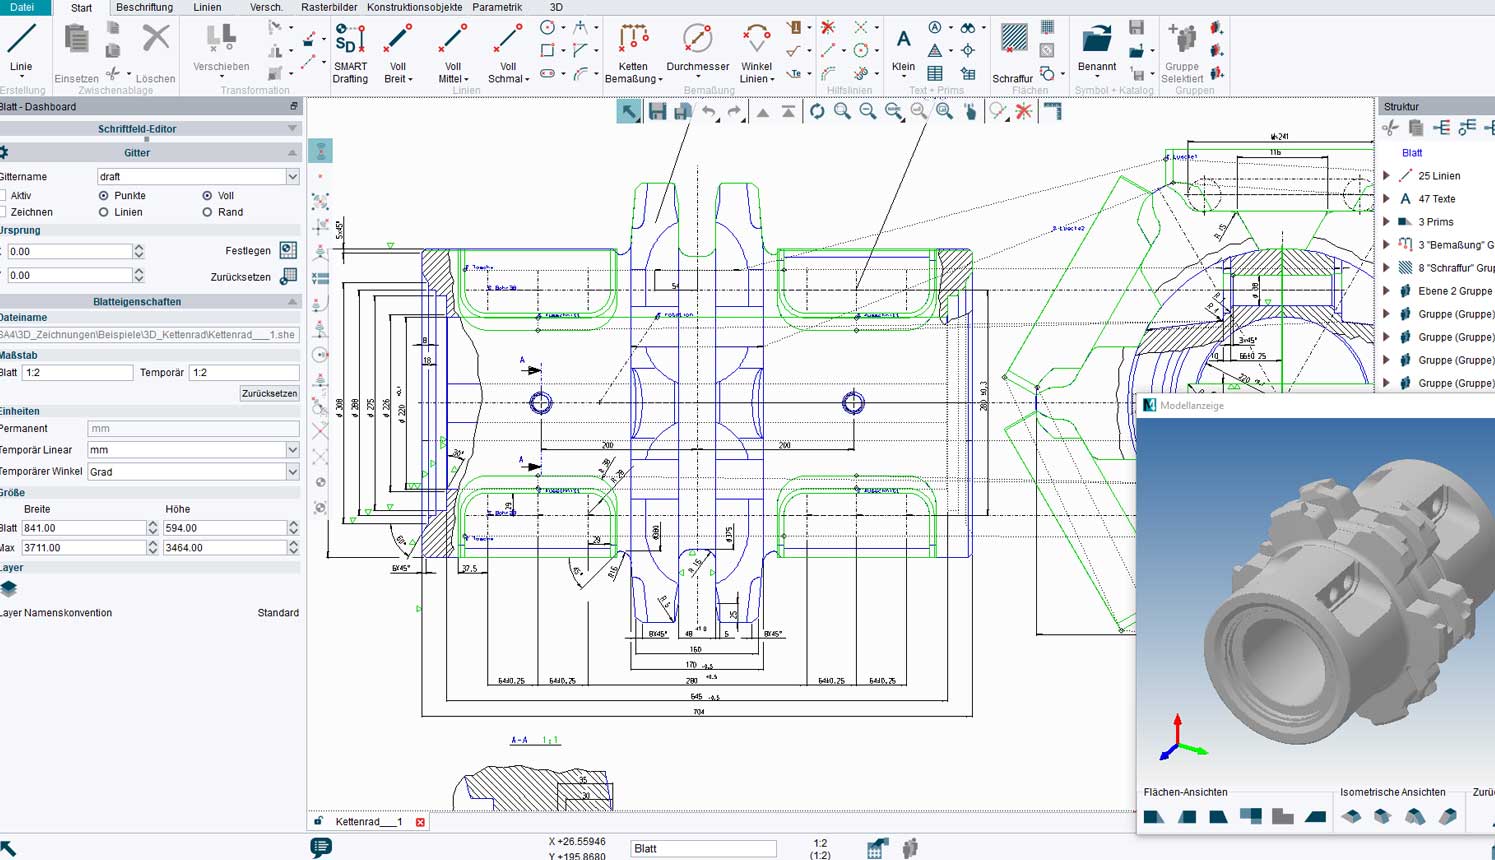Viewport: 1495px width, 860px height.
Task: Expand the 25 Linien tree node
Action: click(1387, 176)
